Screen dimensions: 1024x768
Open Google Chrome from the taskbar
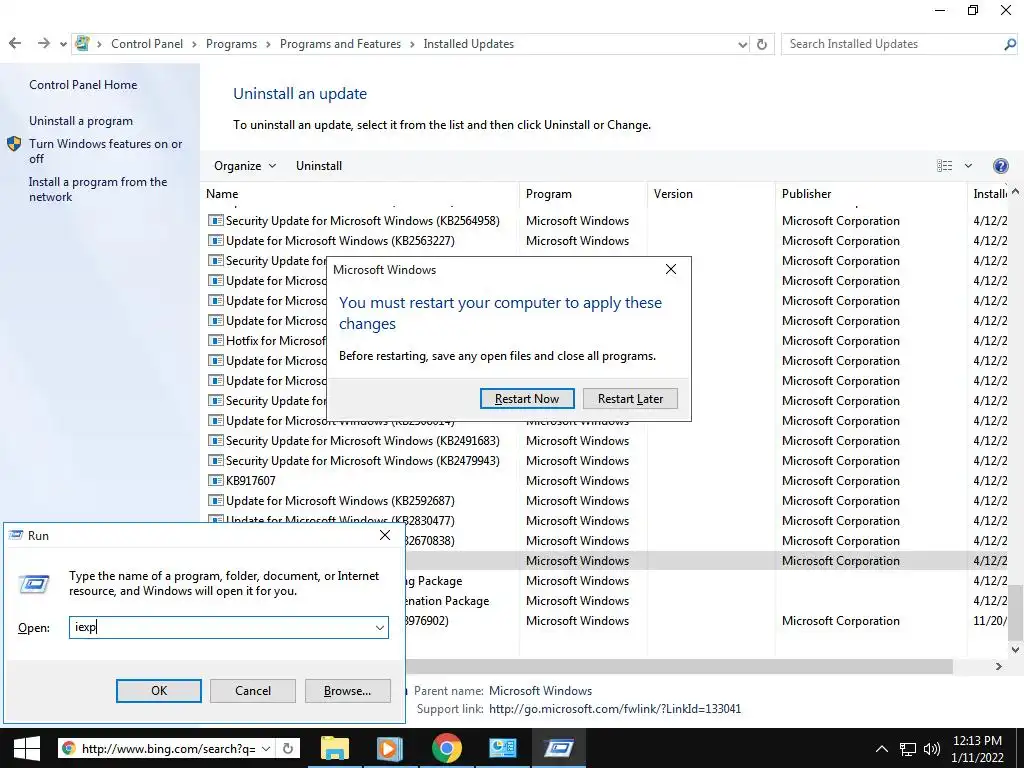tap(447, 748)
